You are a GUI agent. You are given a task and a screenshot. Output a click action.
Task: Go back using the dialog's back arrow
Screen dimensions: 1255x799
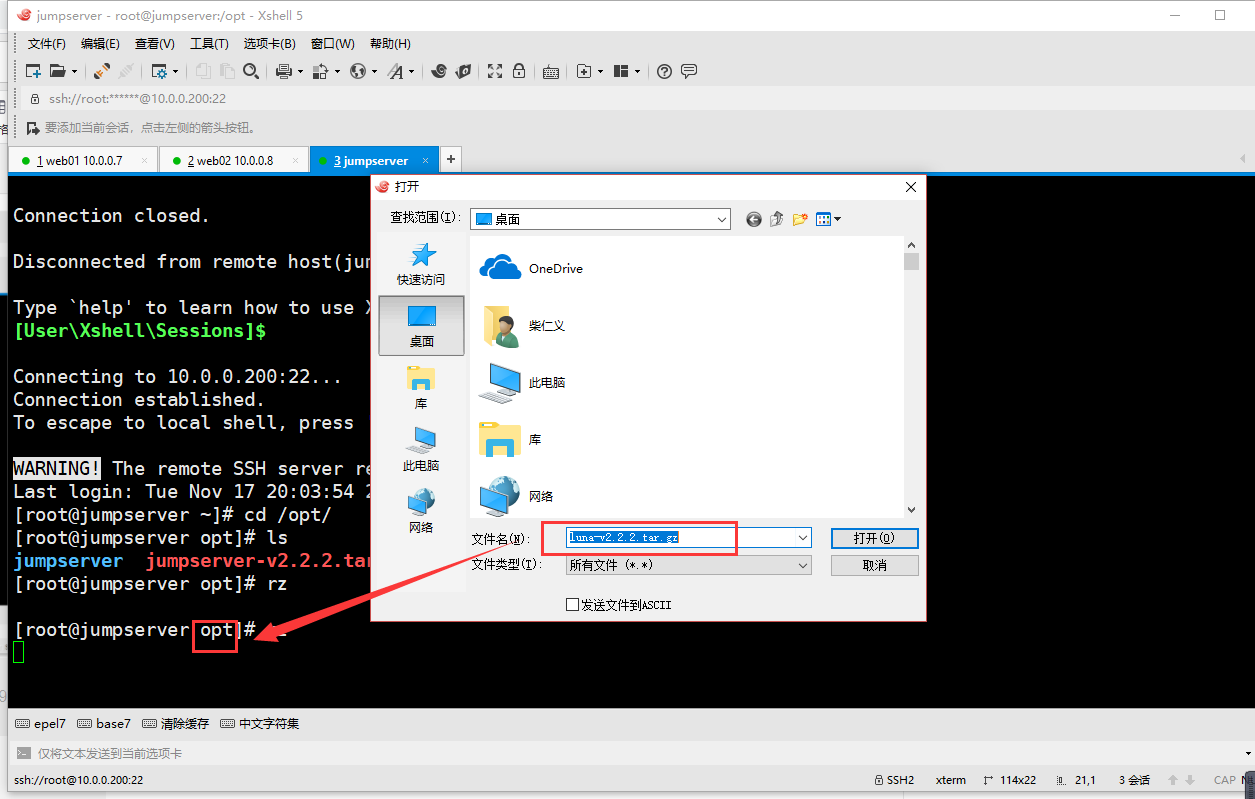[x=754, y=219]
